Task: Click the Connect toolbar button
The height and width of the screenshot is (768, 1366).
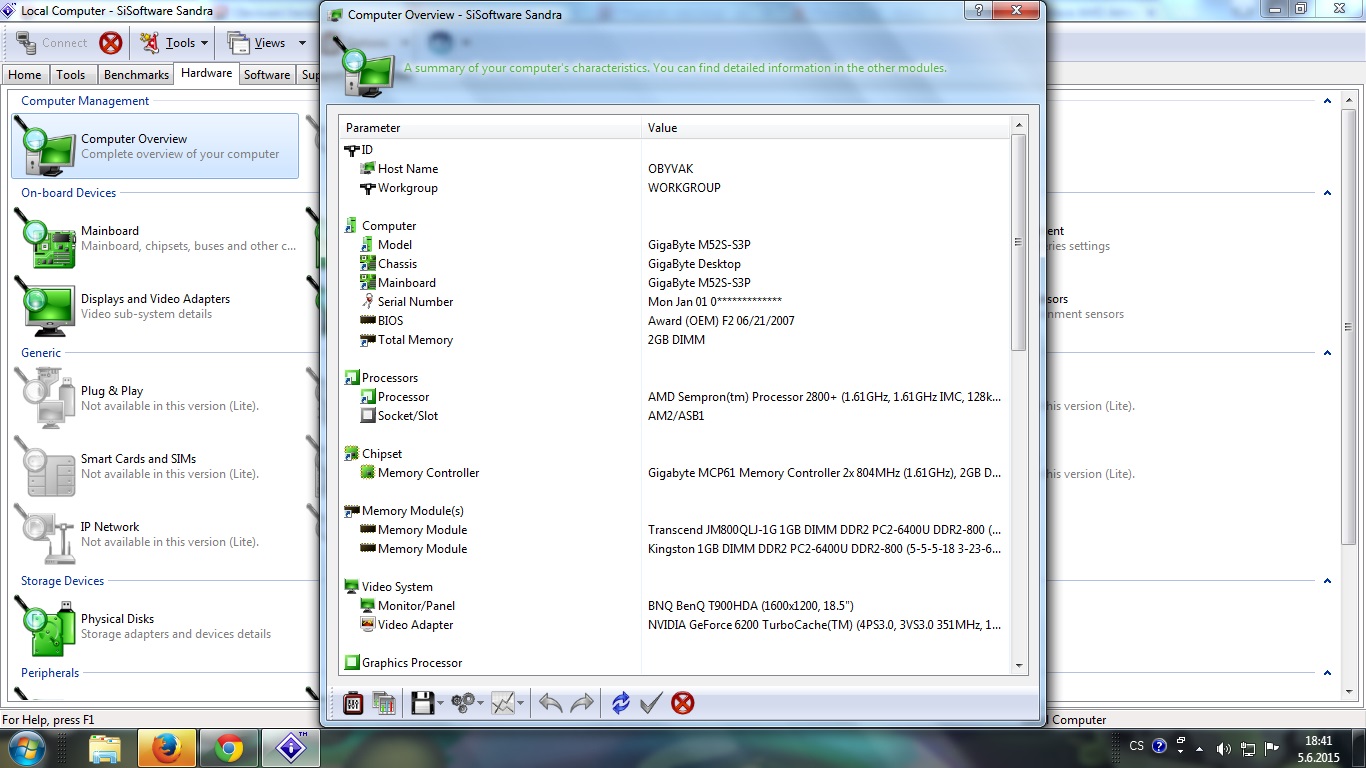Action: pyautogui.click(x=52, y=43)
